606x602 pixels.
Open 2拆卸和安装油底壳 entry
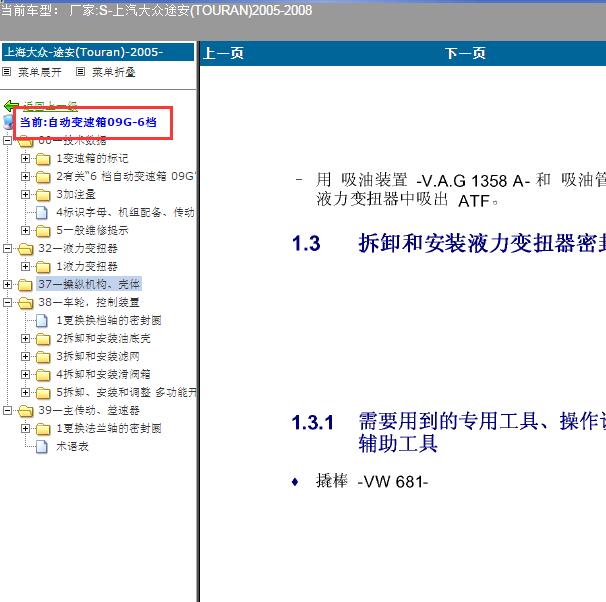(x=103, y=338)
